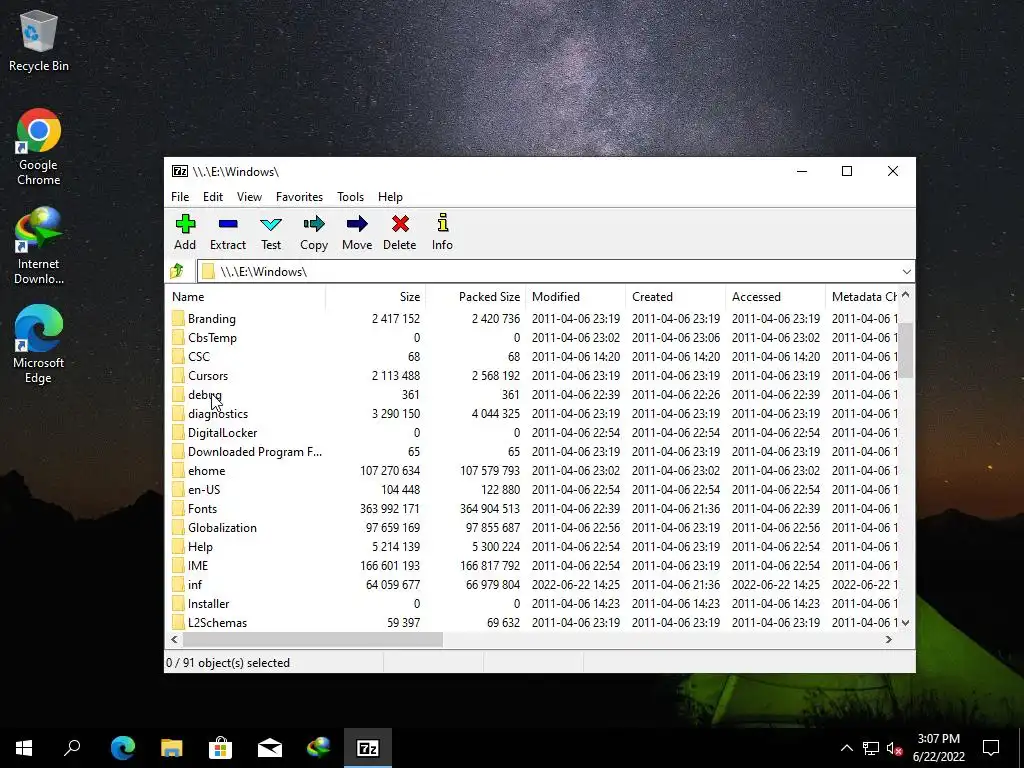Image resolution: width=1024 pixels, height=768 pixels.
Task: Click the taskbar clock and date
Action: pyautogui.click(x=938, y=748)
